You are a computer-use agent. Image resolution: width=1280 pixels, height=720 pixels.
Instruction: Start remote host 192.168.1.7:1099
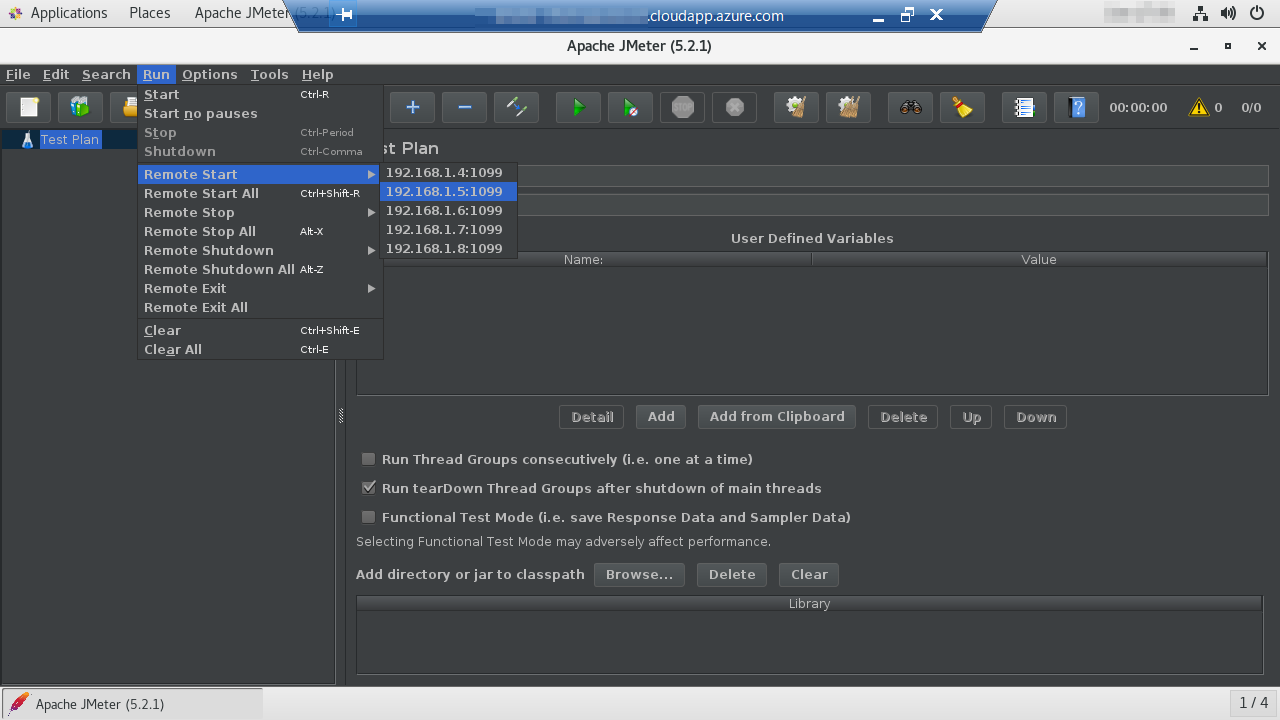(x=448, y=229)
